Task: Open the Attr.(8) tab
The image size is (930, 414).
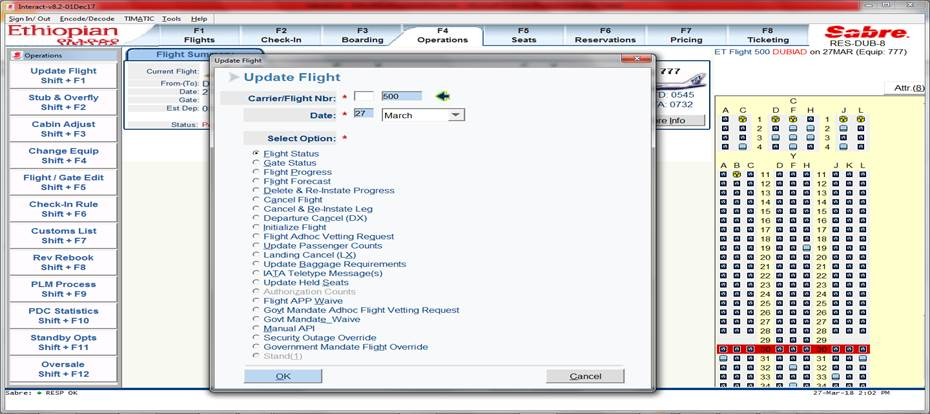Action: click(x=909, y=88)
